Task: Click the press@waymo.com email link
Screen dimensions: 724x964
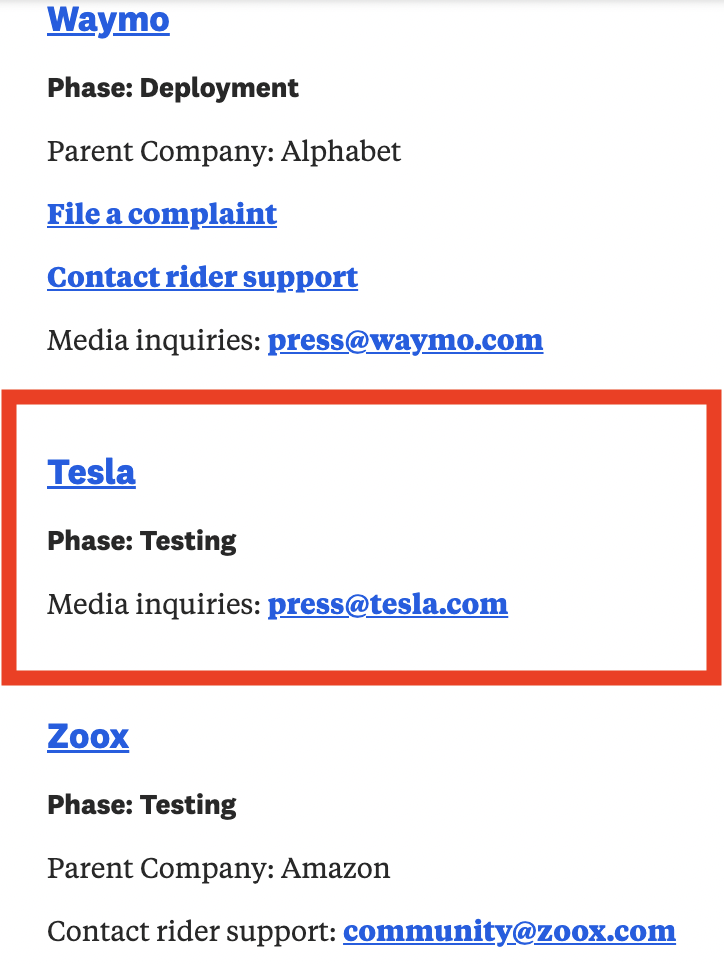Action: click(405, 340)
